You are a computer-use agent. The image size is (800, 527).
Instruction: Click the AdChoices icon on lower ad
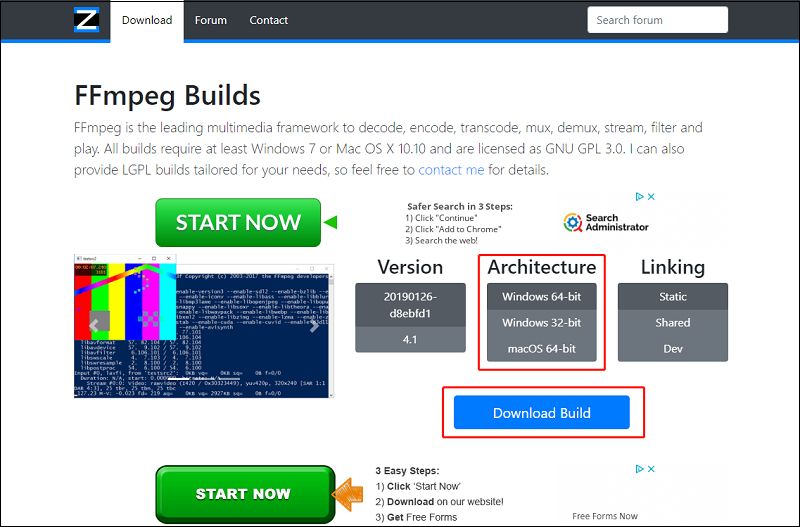639,469
